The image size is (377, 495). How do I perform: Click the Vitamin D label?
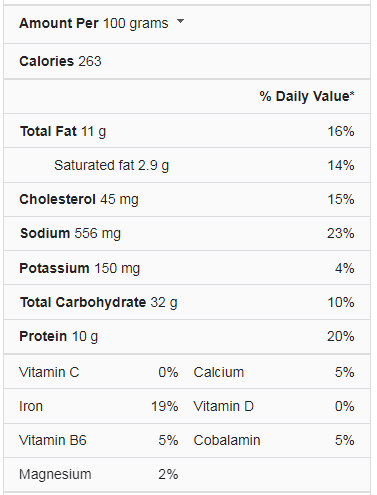[224, 406]
